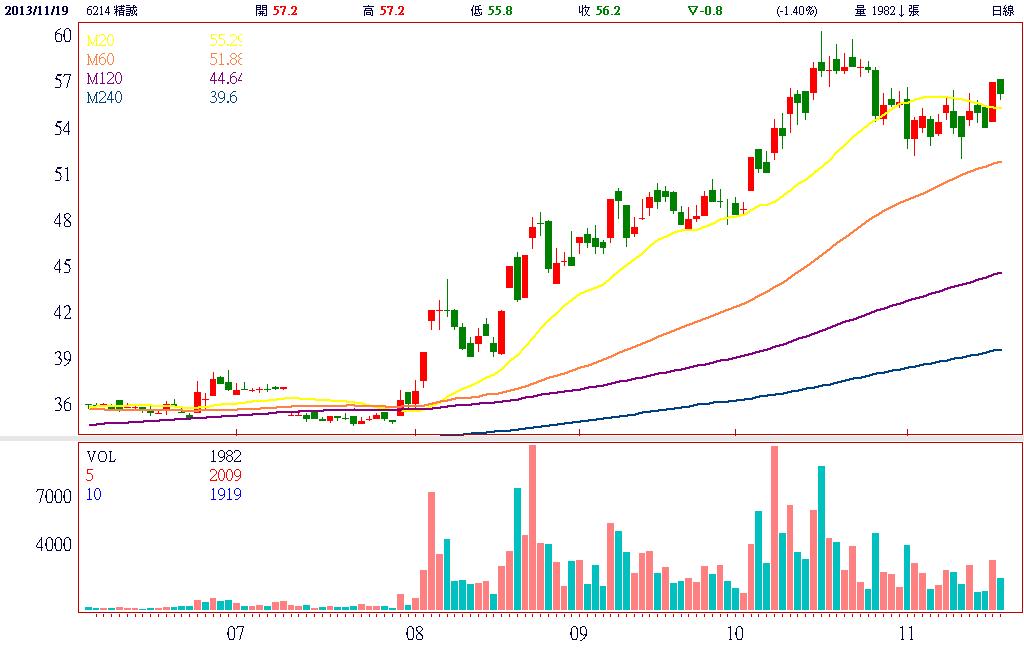Jump to the 10 month marker
Viewport: 1024px width, 662px height.
click(x=734, y=634)
